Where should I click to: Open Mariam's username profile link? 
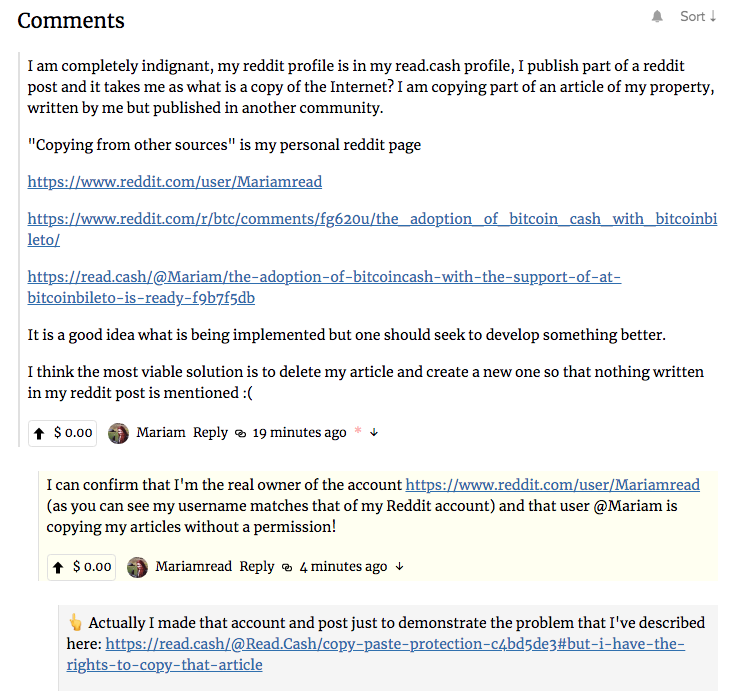(x=161, y=432)
